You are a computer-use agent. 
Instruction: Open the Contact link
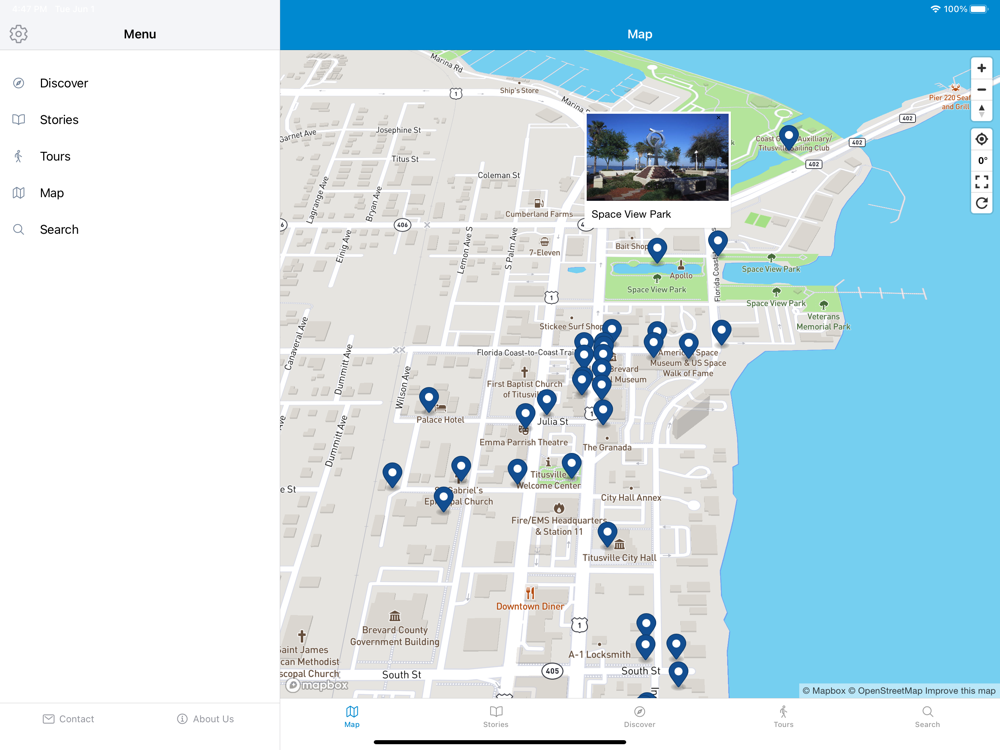pyautogui.click(x=68, y=719)
